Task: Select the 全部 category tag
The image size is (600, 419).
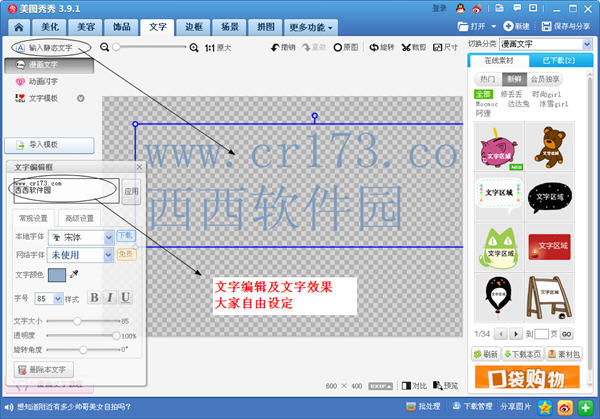Action: click(x=483, y=94)
